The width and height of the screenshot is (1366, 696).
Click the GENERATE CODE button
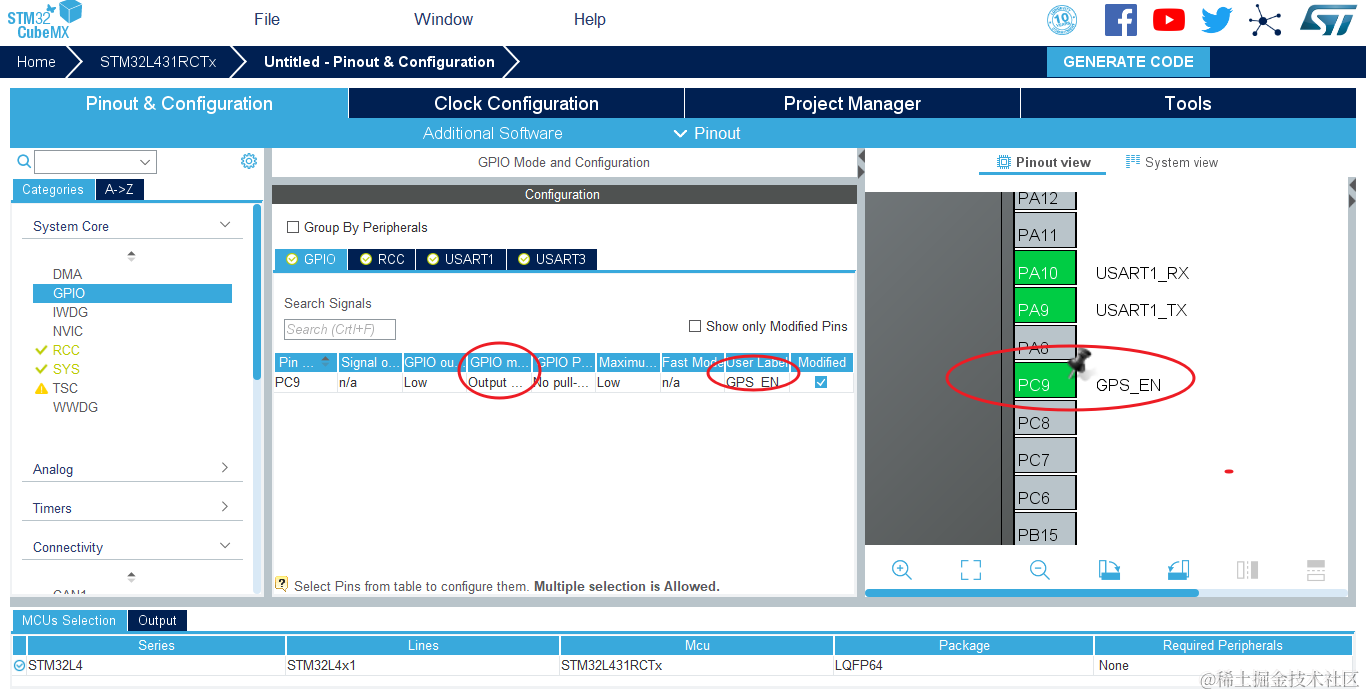(1128, 61)
